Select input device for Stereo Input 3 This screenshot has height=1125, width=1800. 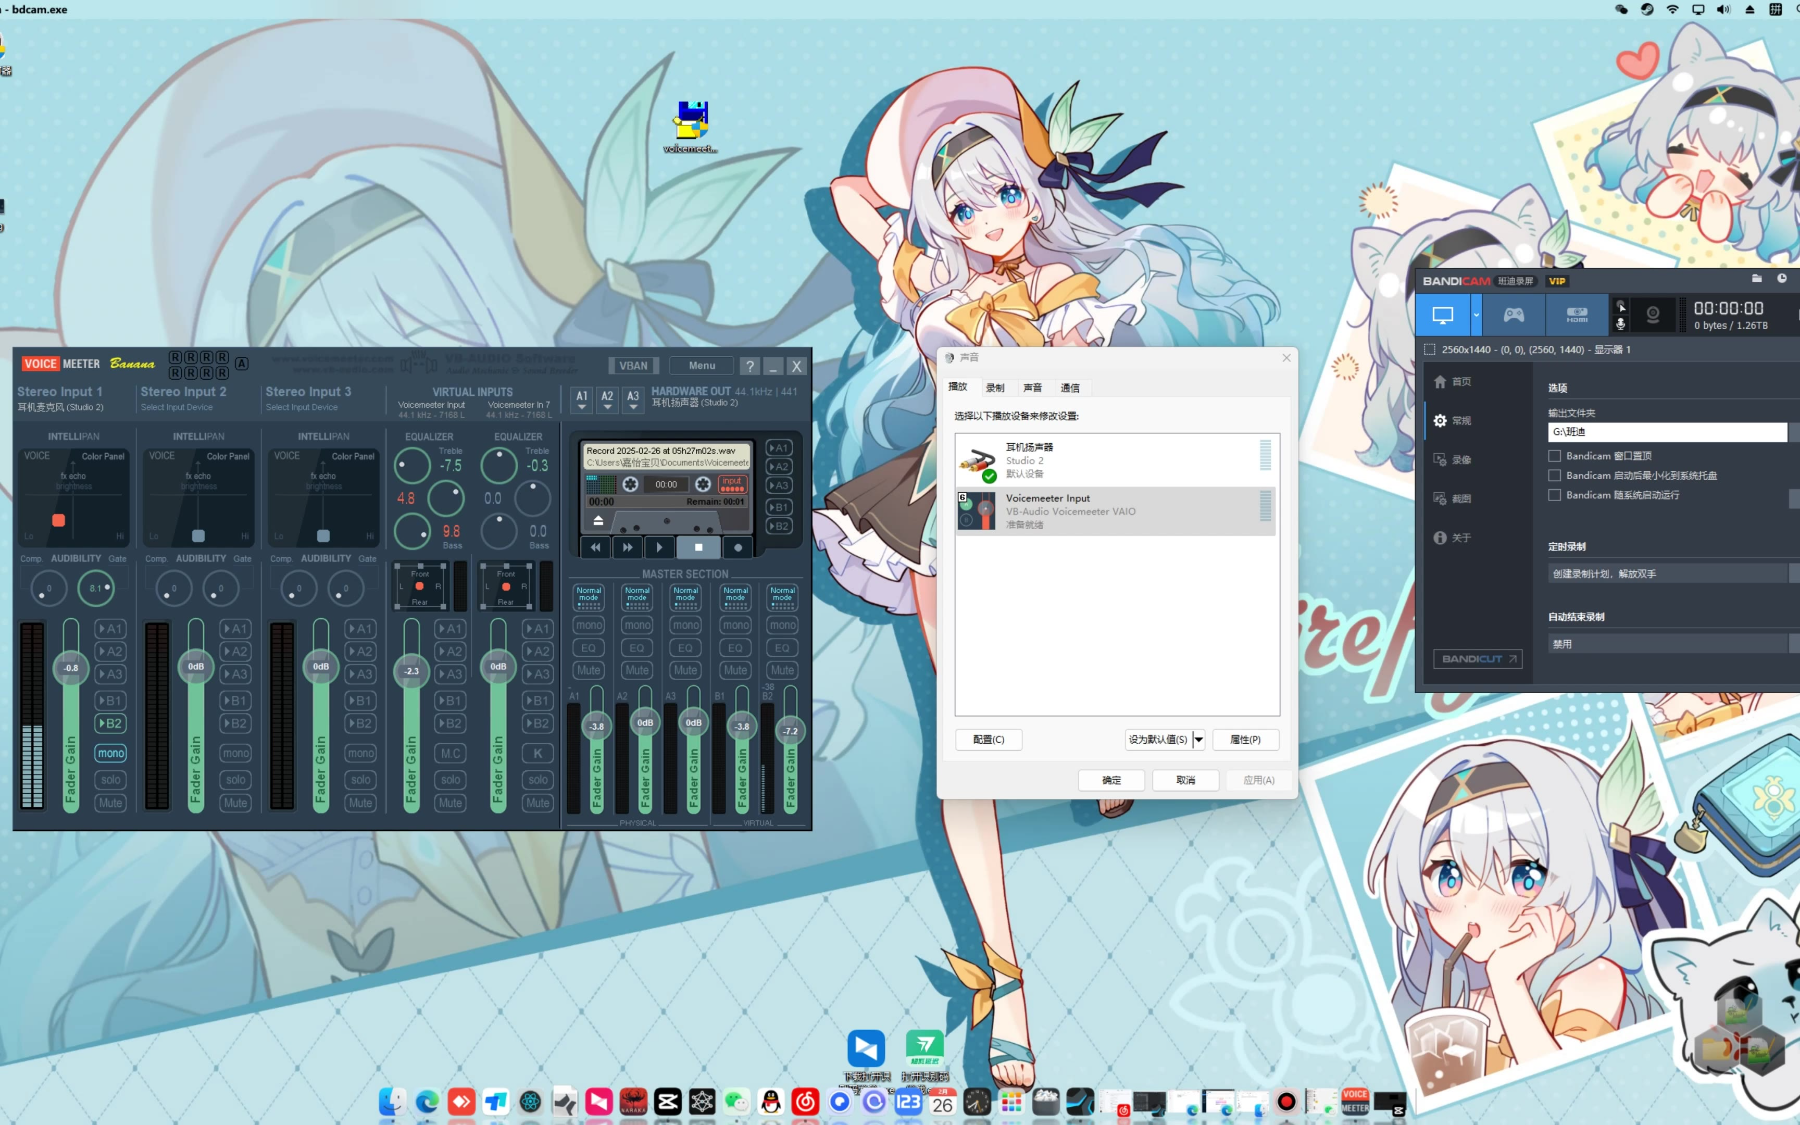302,407
